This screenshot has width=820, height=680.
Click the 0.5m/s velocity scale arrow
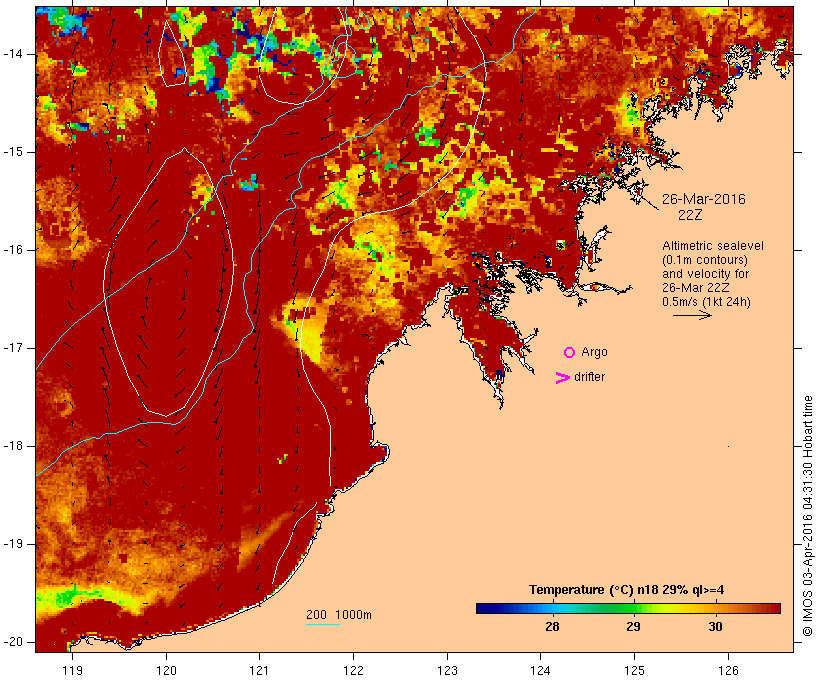click(x=692, y=315)
